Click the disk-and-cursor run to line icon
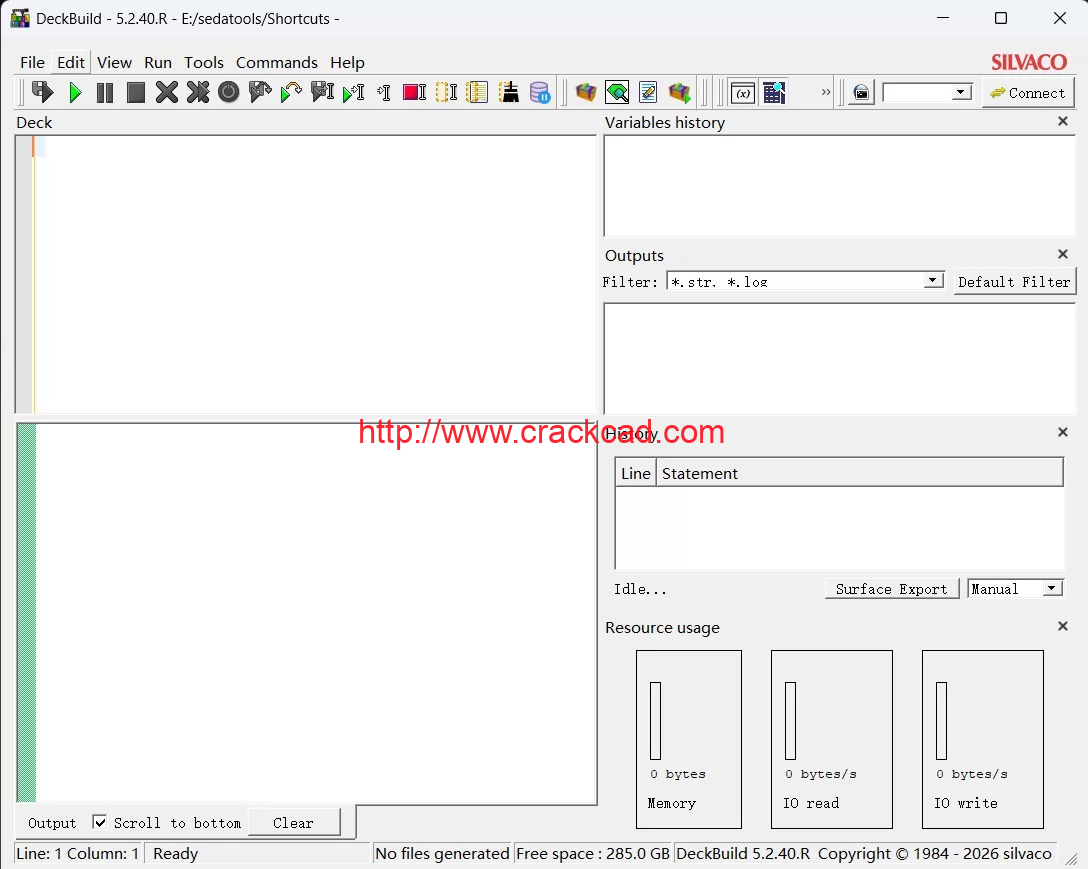This screenshot has height=869, width=1088. pos(322,92)
